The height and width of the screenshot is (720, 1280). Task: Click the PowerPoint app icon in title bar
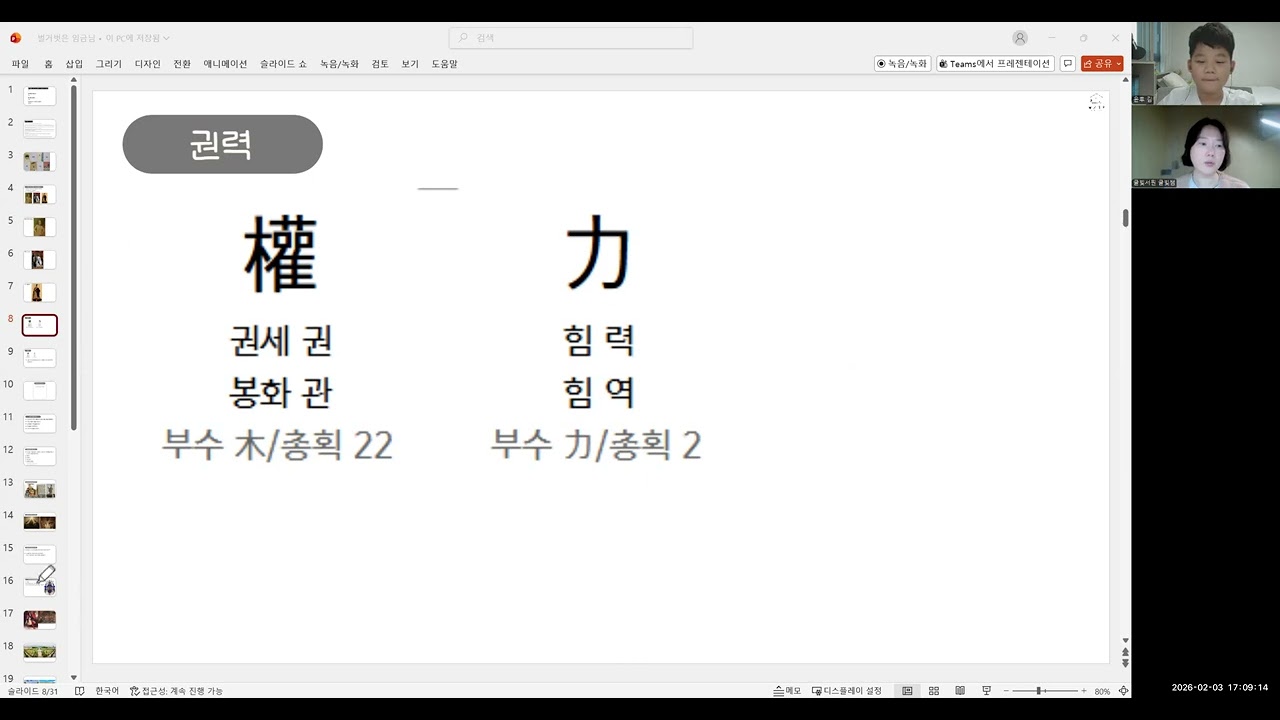[x=15, y=38]
